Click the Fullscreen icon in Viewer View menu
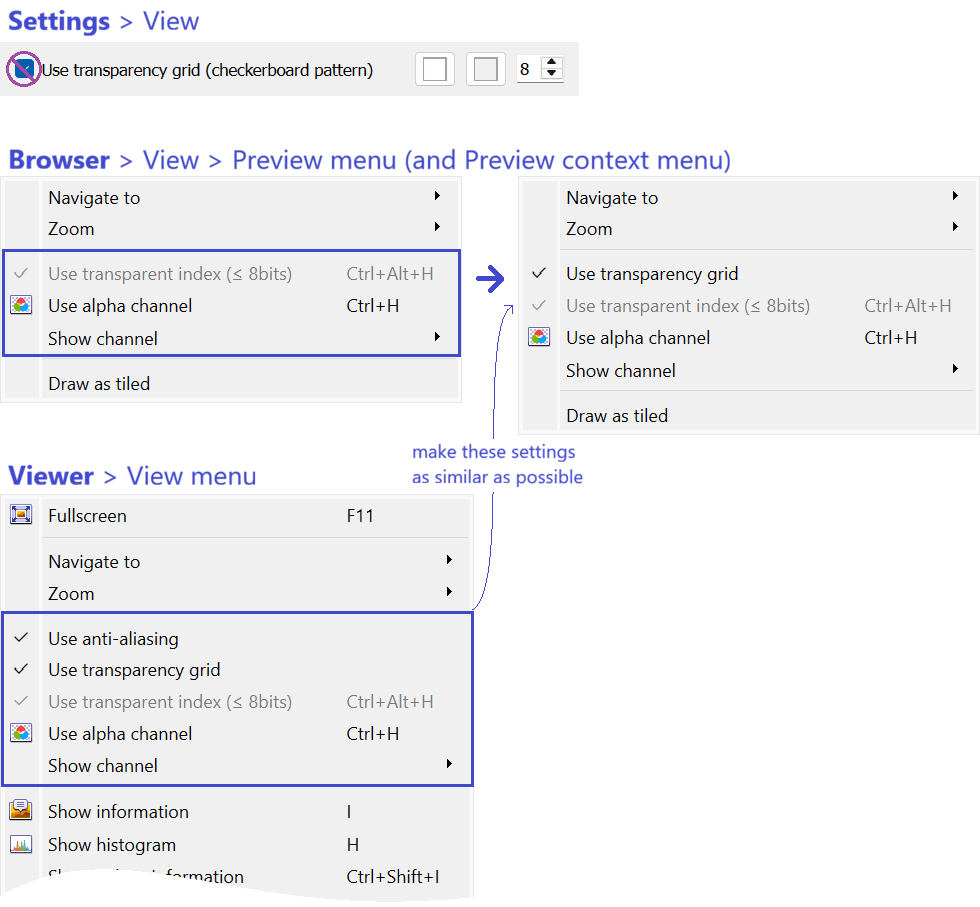980x907 pixels. tap(23, 515)
